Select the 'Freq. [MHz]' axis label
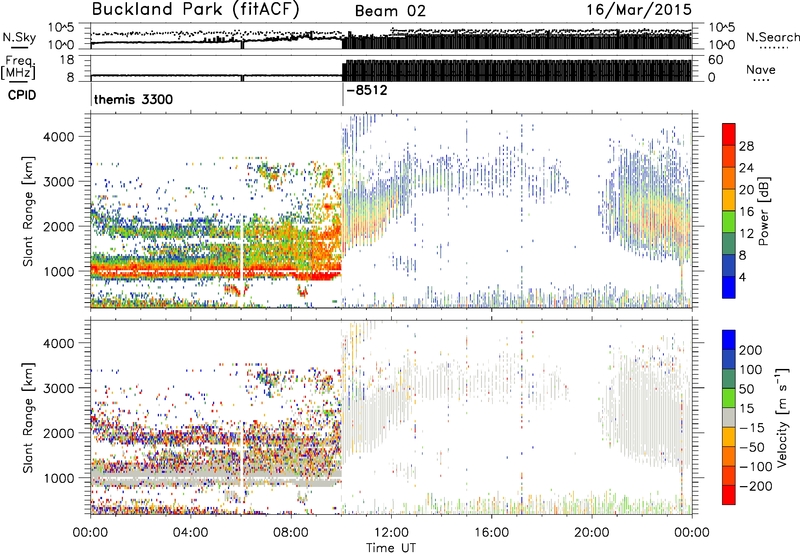800x554 pixels. coord(19,68)
